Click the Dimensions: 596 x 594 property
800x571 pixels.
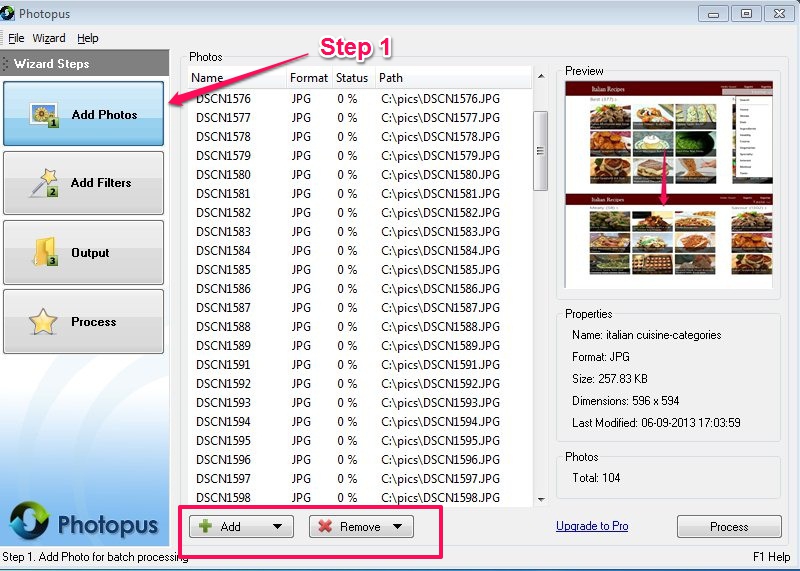626,401
